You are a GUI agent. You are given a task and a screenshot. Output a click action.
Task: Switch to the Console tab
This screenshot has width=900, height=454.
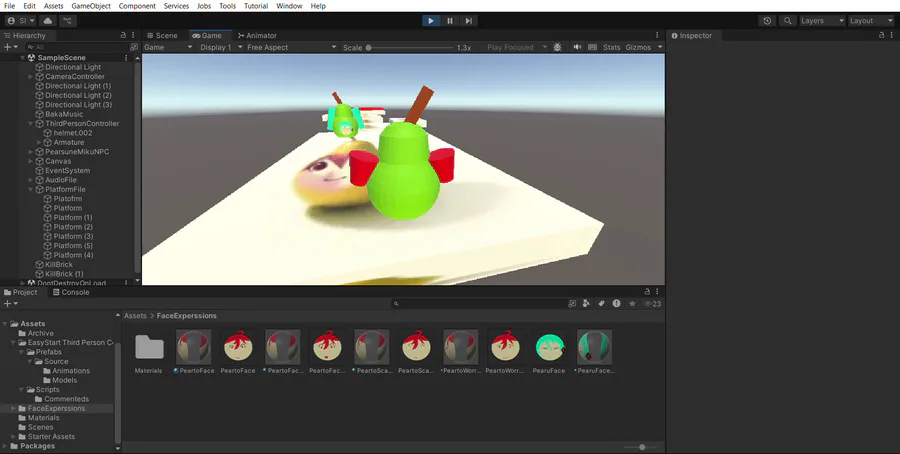71,292
